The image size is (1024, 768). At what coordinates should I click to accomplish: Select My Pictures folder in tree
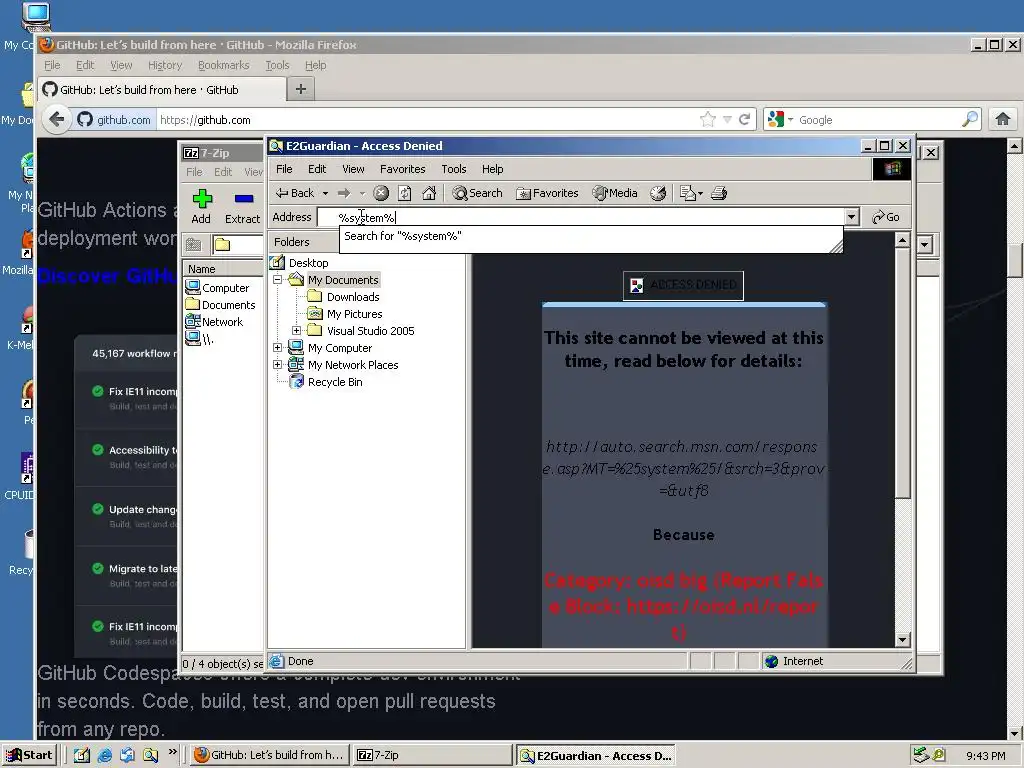click(x=354, y=314)
